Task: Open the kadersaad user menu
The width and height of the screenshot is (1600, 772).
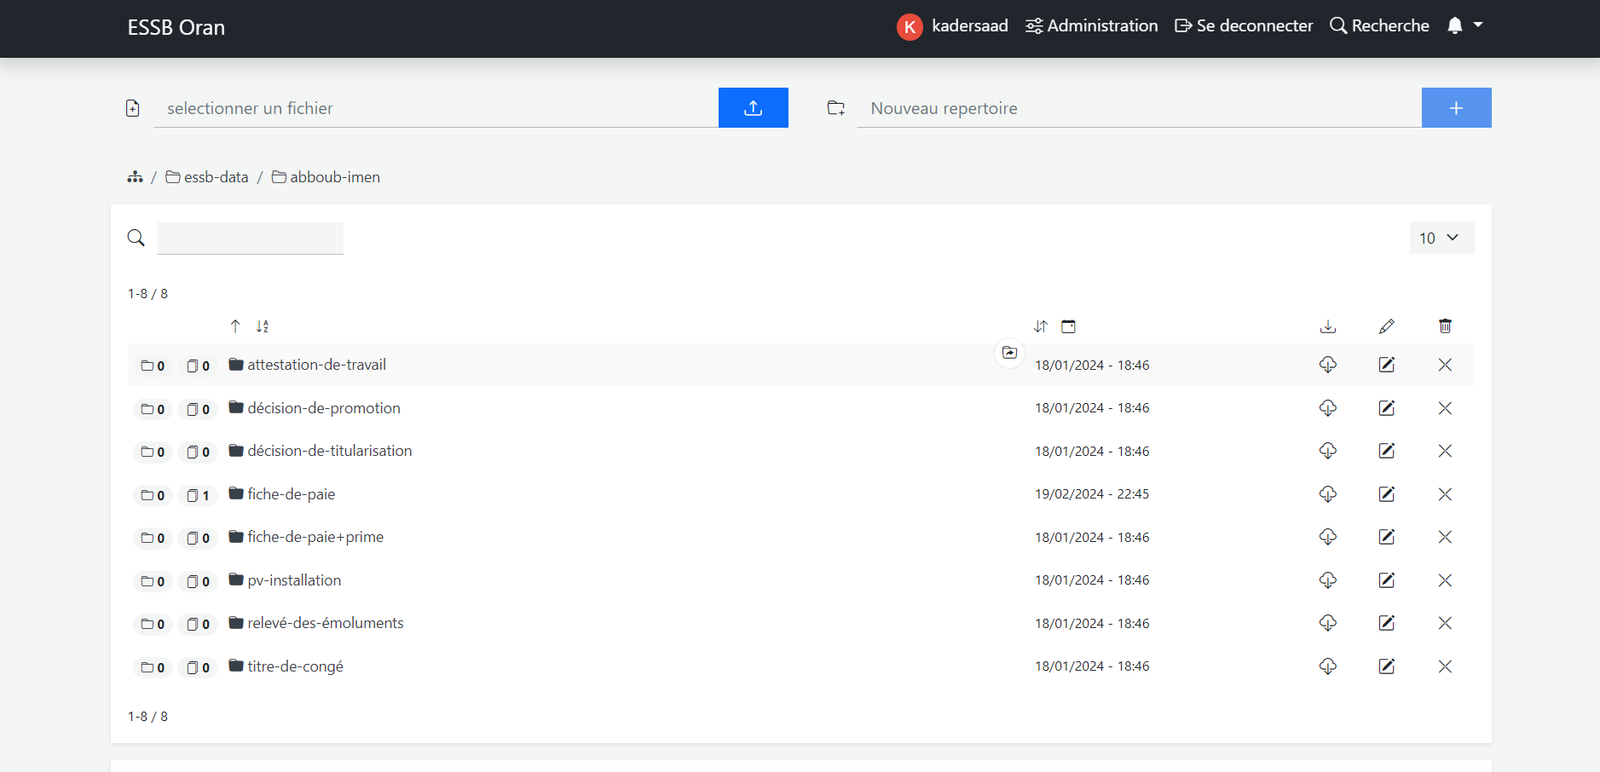Action: tap(953, 26)
